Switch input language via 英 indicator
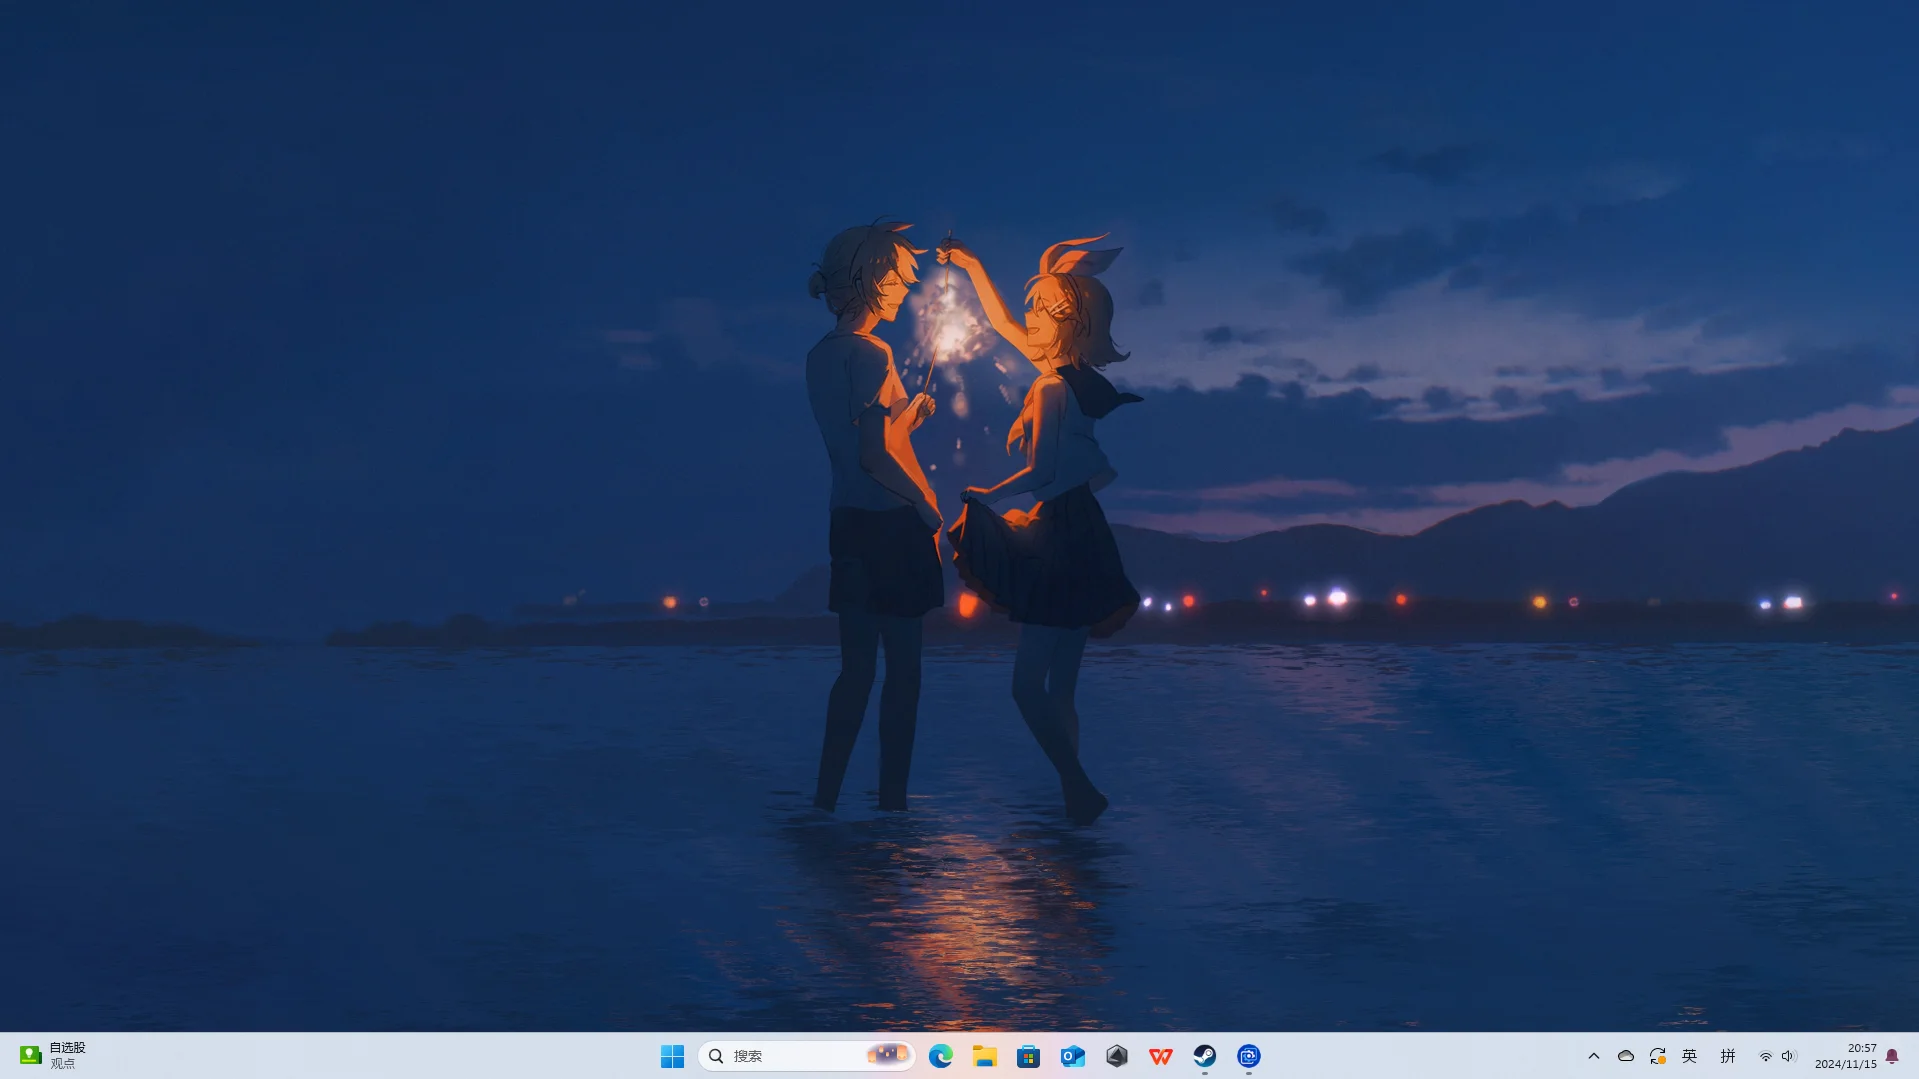1919x1079 pixels. coord(1690,1056)
